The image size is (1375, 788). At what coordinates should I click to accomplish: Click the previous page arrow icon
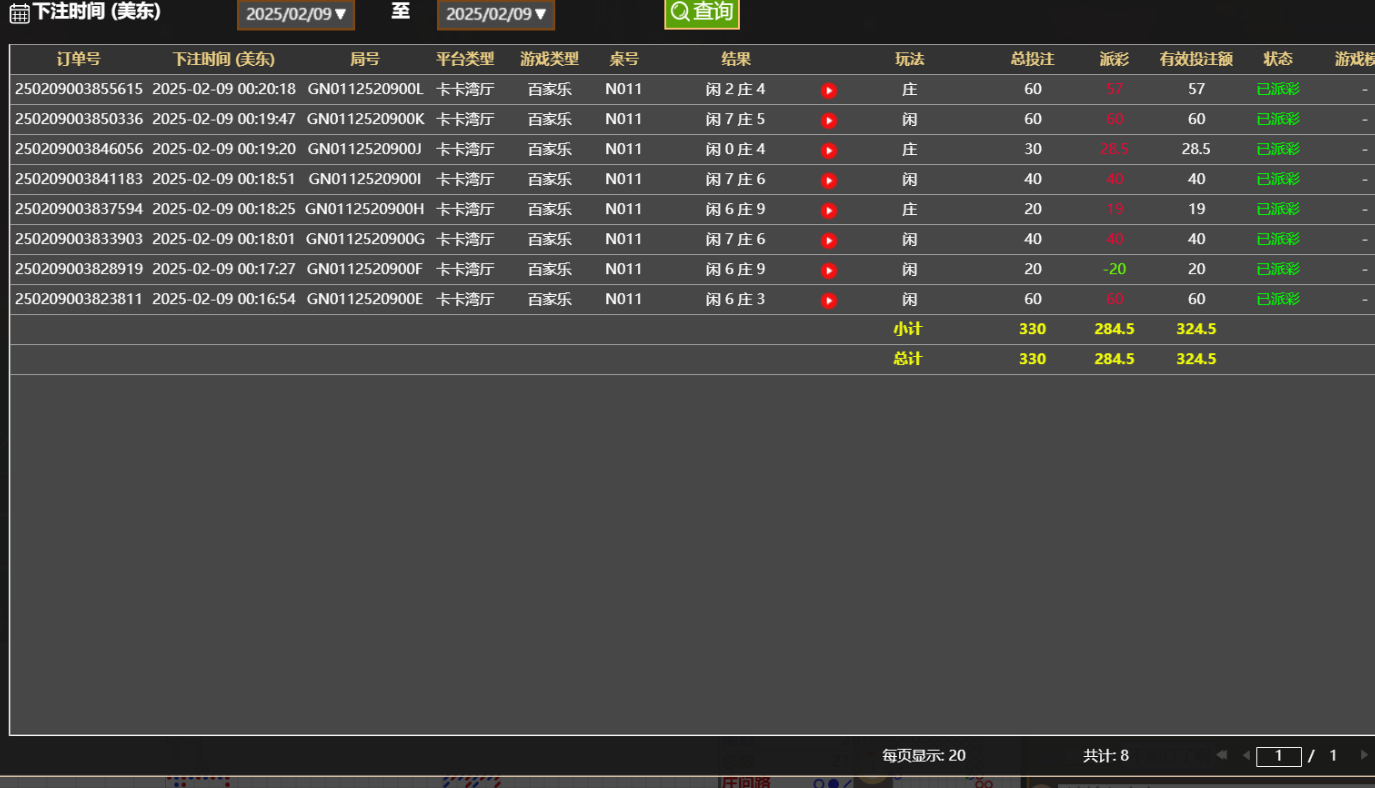pyautogui.click(x=1246, y=756)
